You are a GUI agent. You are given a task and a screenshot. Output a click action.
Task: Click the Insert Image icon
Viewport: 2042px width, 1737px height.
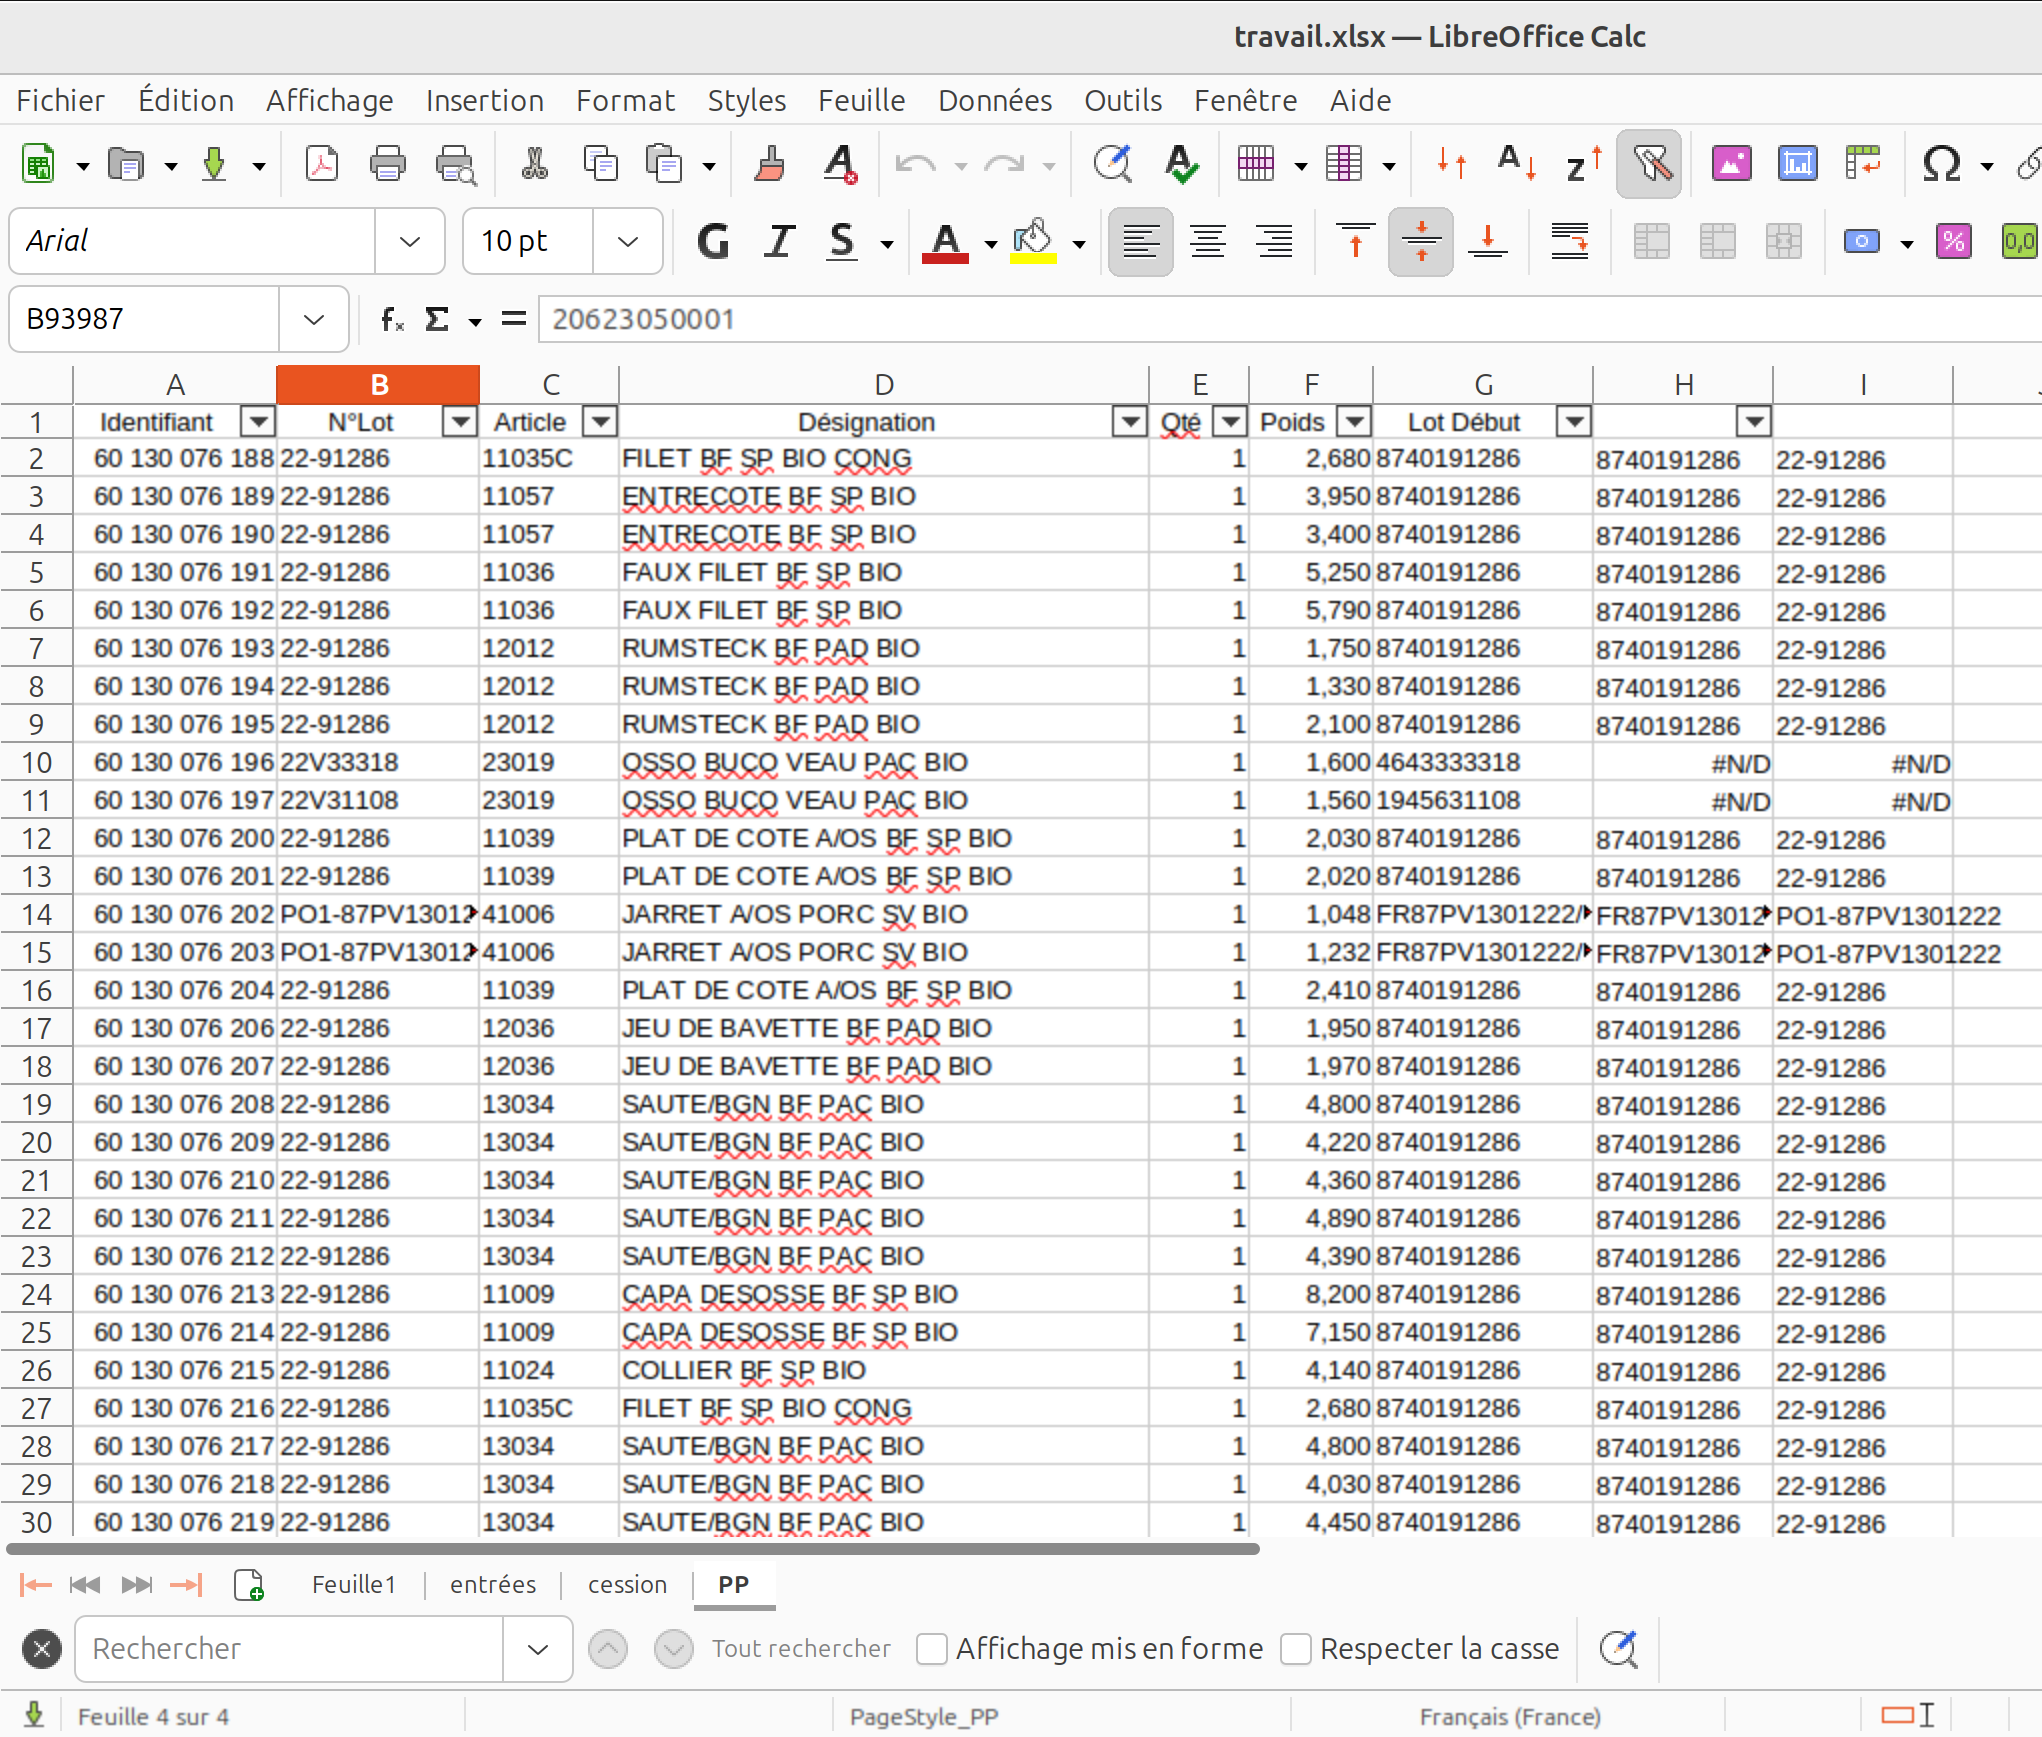pos(1731,164)
